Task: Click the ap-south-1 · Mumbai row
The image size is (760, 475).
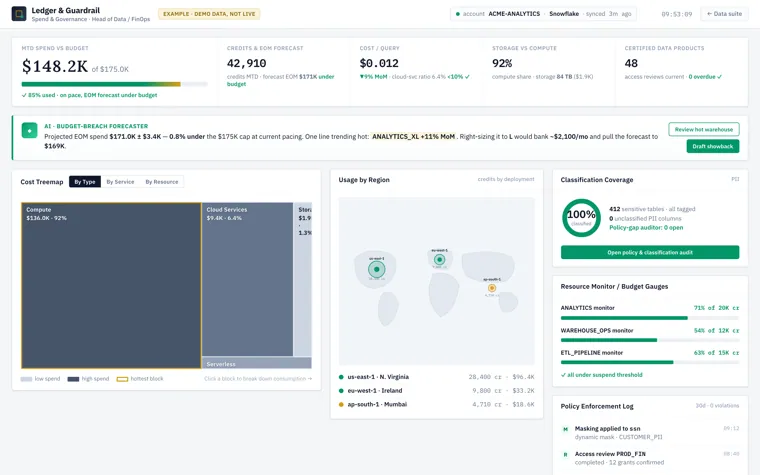Action: (x=436, y=404)
